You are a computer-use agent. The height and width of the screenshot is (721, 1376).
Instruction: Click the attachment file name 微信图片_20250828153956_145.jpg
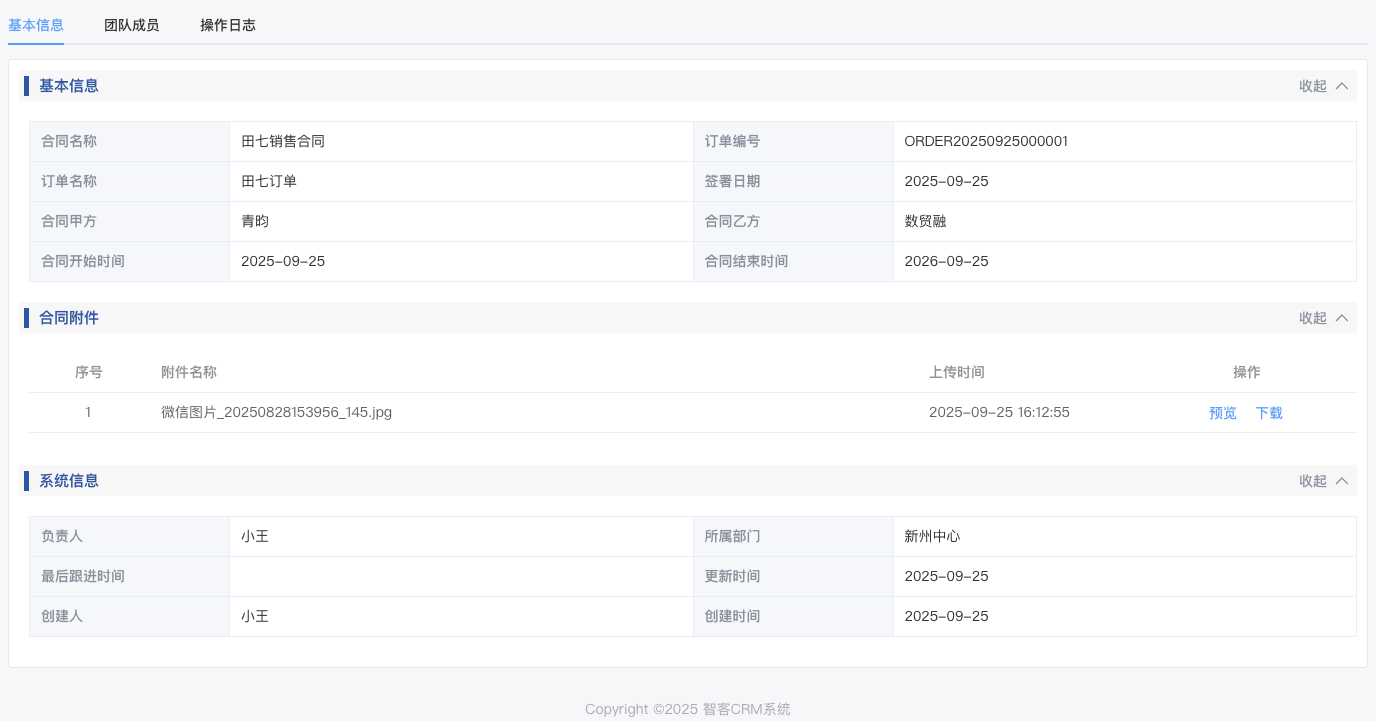[276, 412]
